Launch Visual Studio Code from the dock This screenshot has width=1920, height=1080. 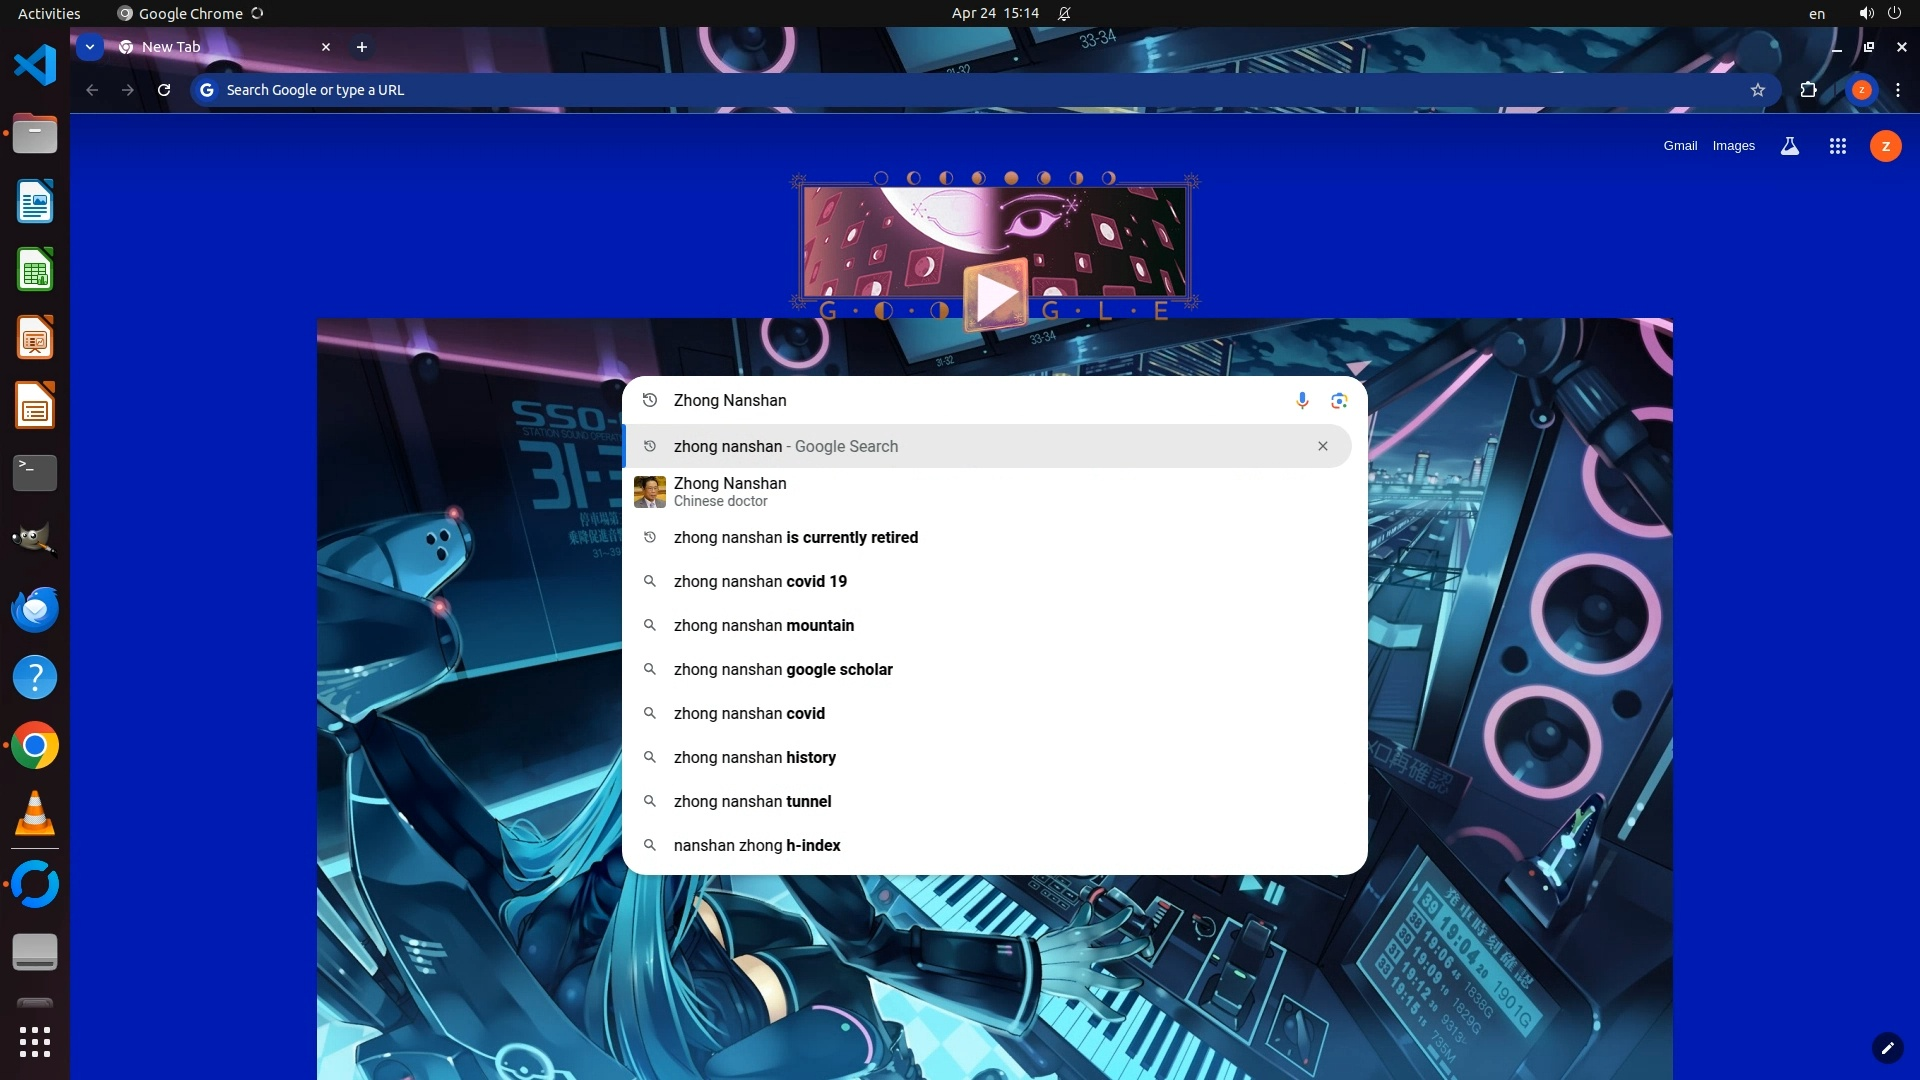35,65
